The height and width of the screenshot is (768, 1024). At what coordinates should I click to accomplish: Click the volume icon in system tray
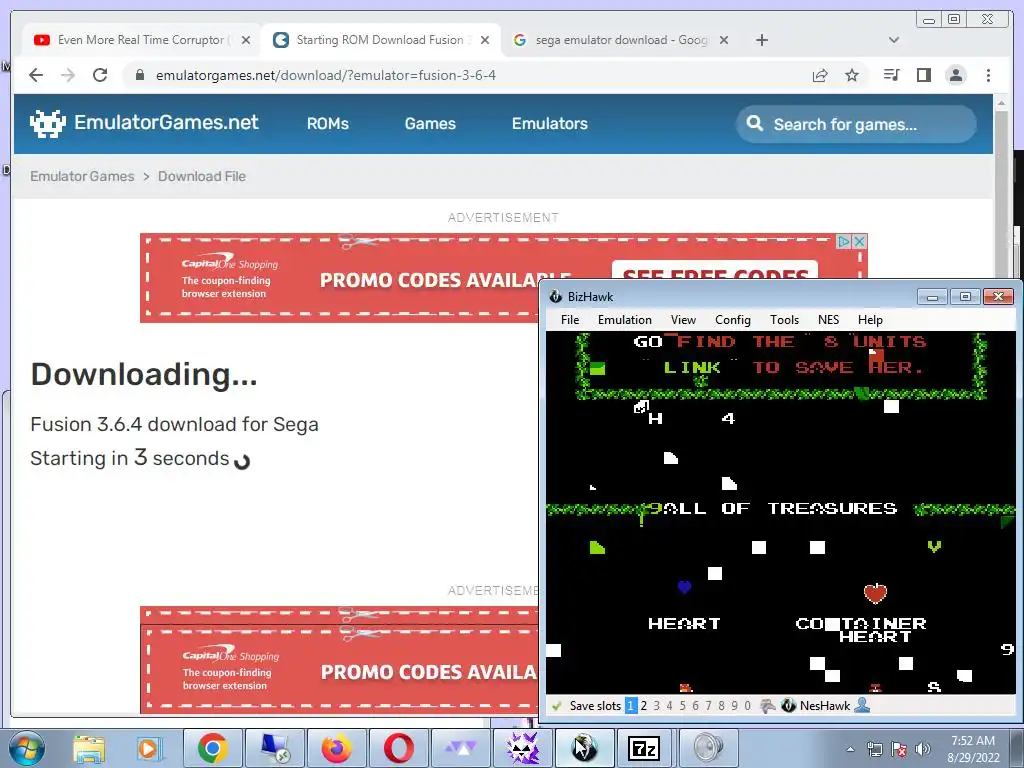(923, 749)
